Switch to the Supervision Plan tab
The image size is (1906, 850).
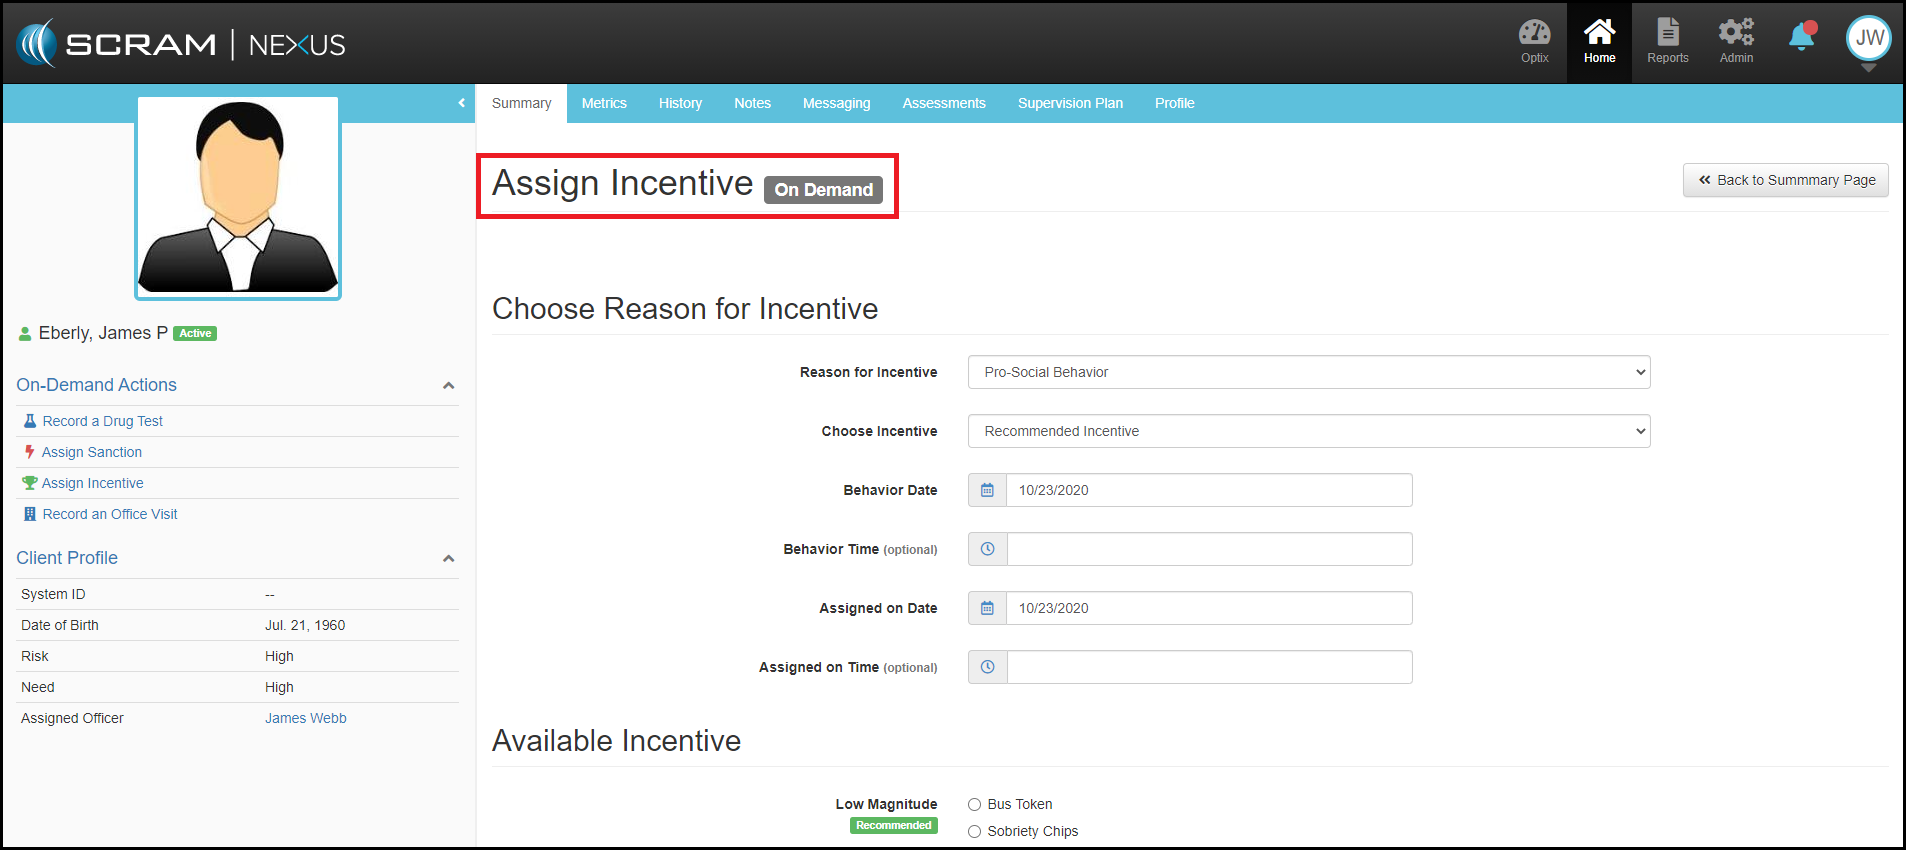click(x=1070, y=103)
